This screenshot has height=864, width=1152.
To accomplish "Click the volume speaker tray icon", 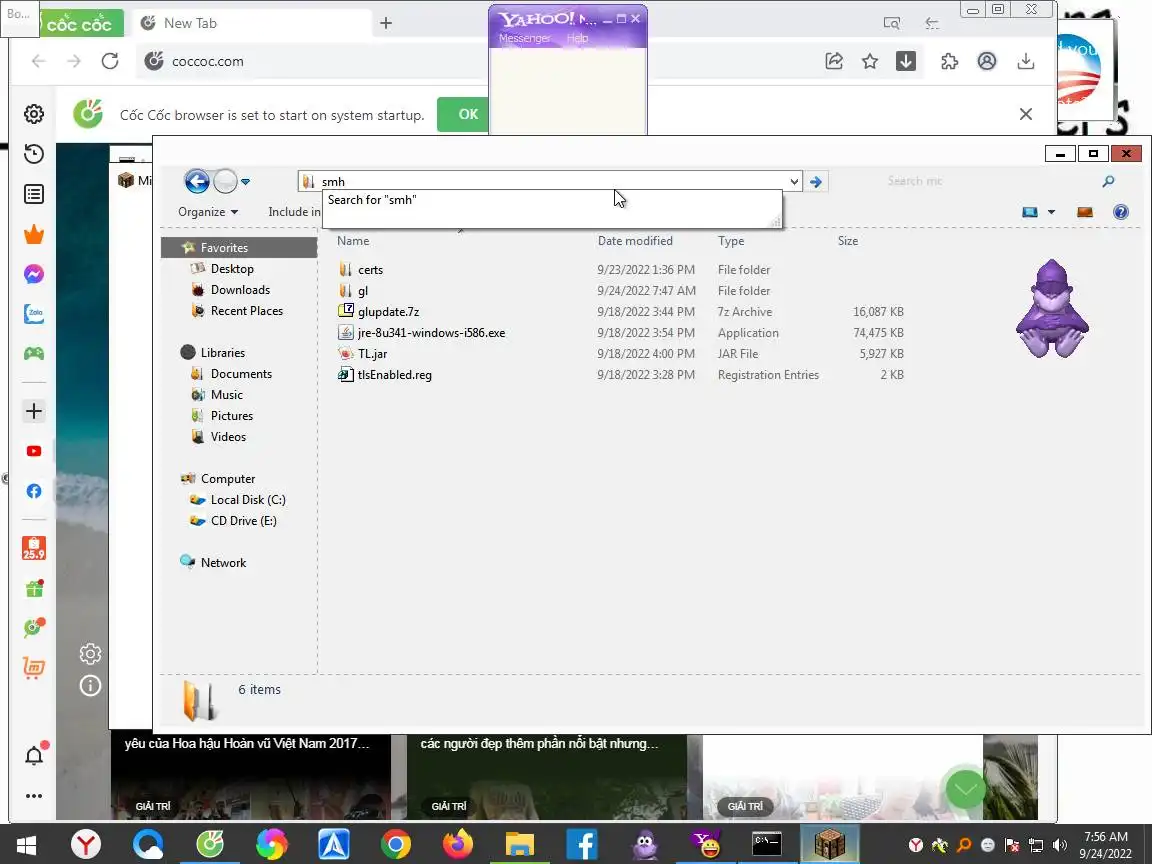I will click(1059, 845).
